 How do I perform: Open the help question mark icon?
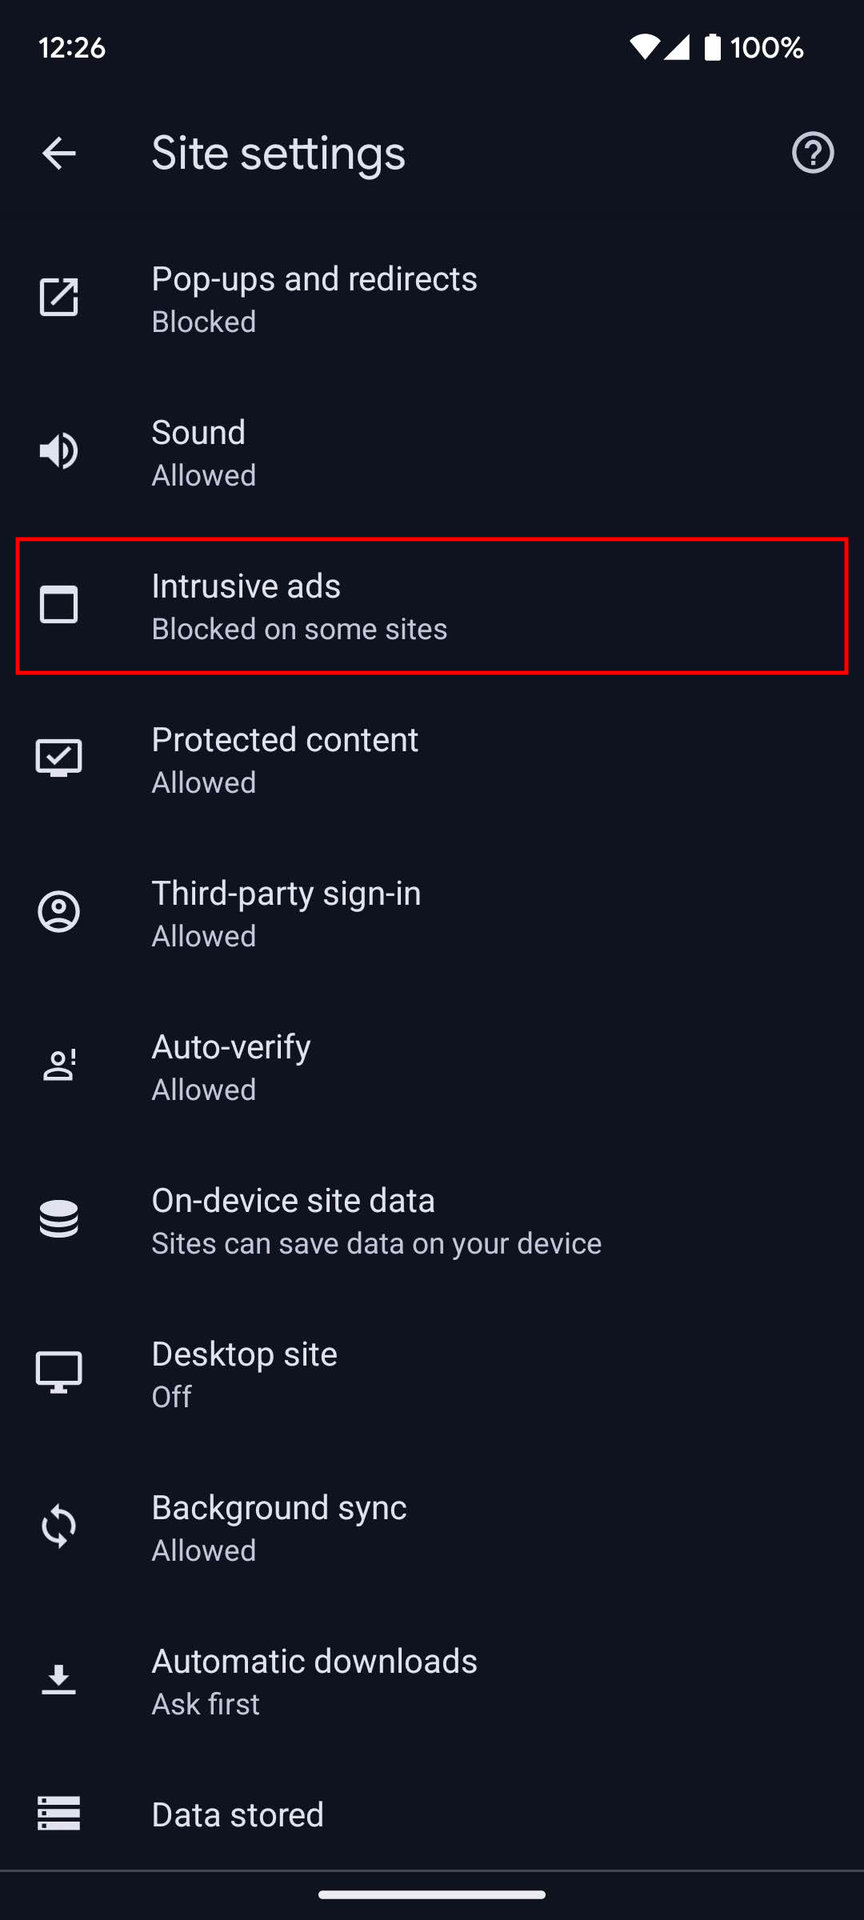click(x=812, y=153)
